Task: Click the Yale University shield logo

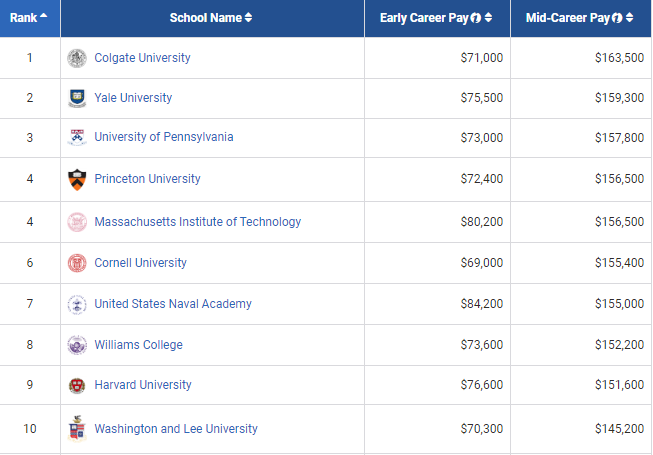Action: [77, 98]
